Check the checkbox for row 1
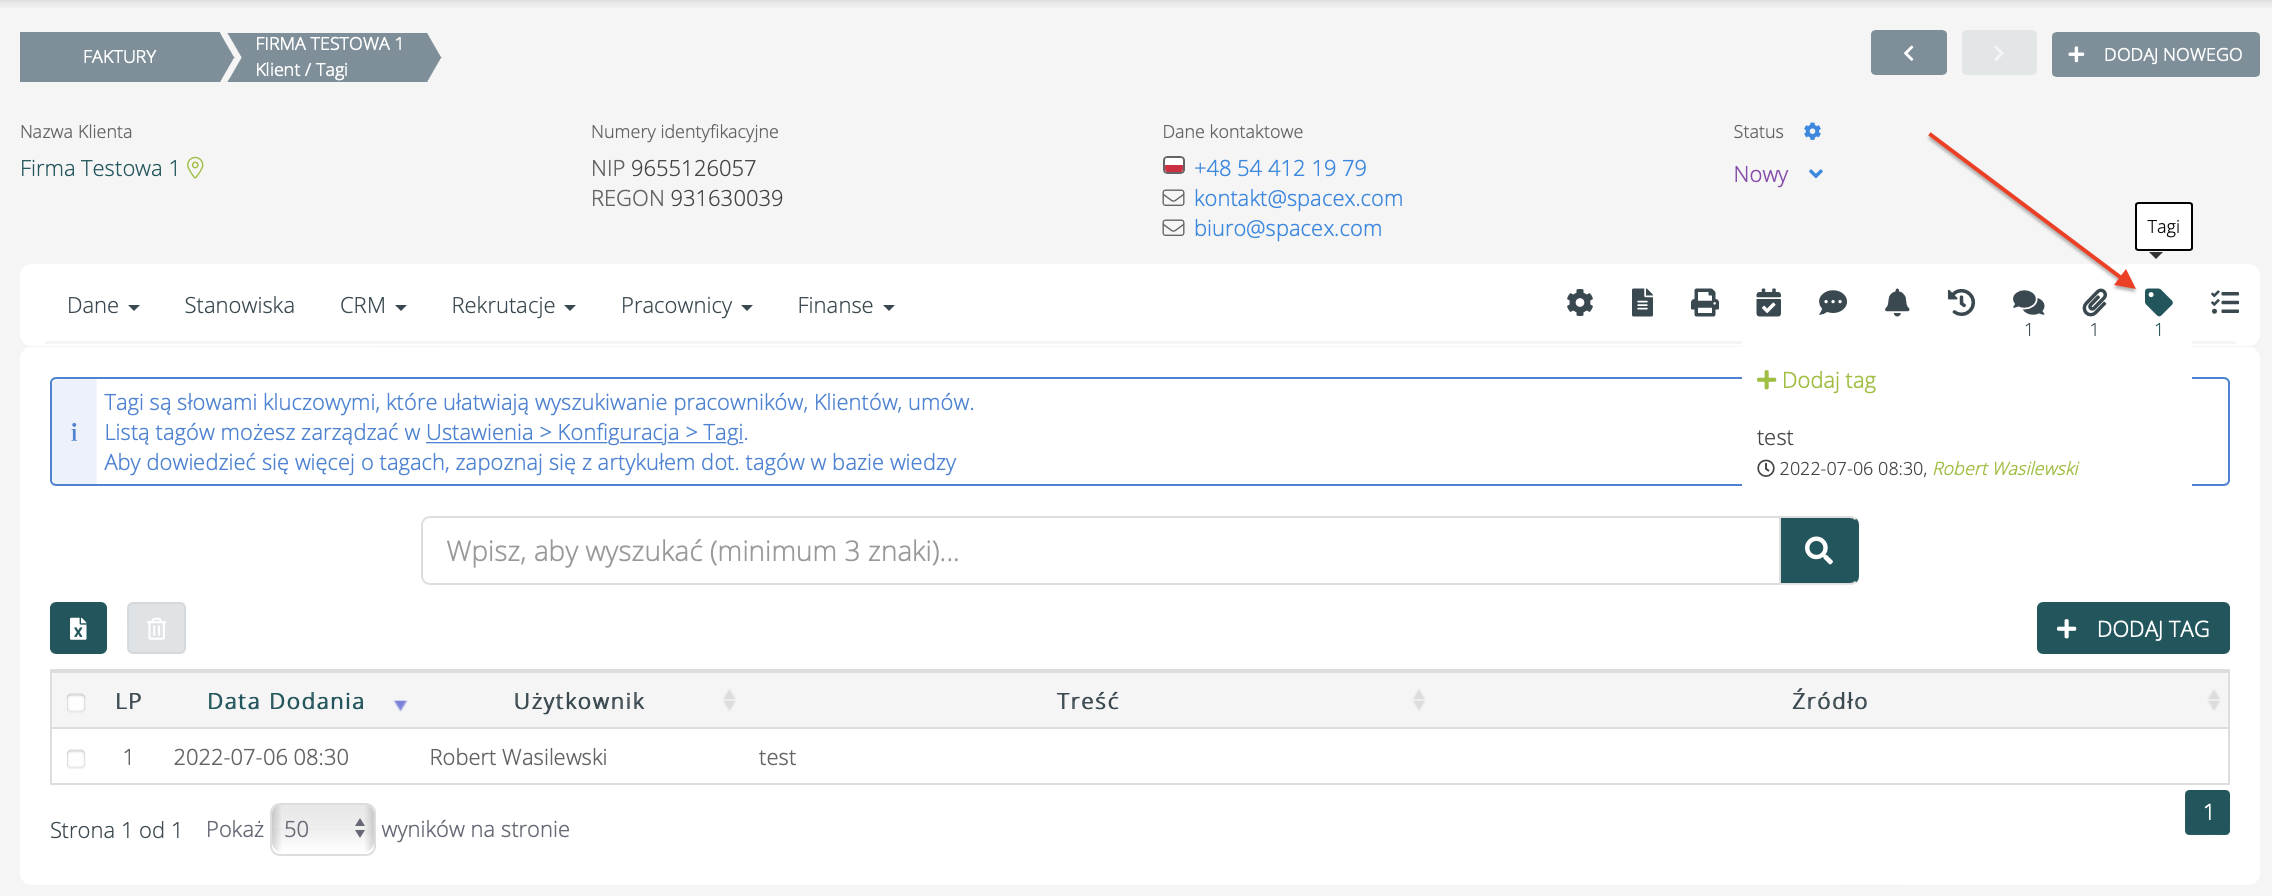Image resolution: width=2272 pixels, height=896 pixels. pyautogui.click(x=76, y=758)
